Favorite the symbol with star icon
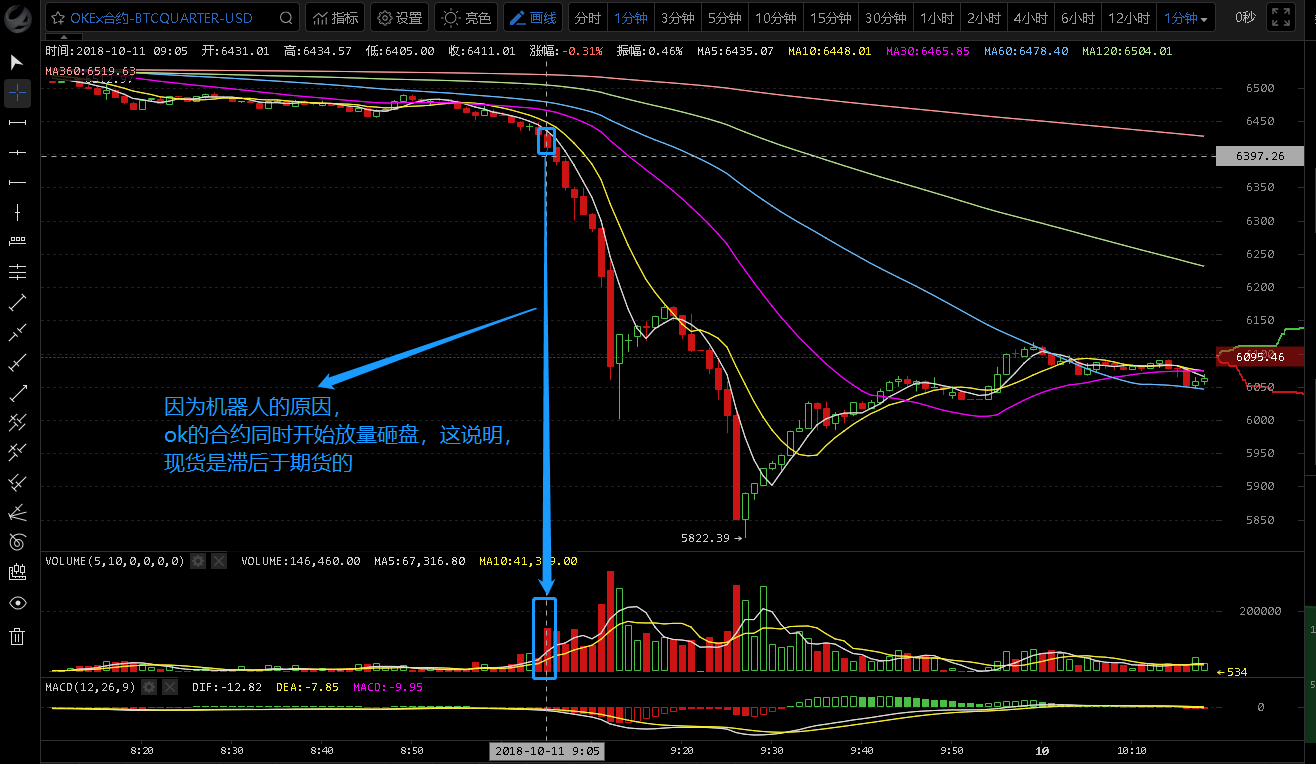Viewport: 1316px width, 764px height. point(59,18)
